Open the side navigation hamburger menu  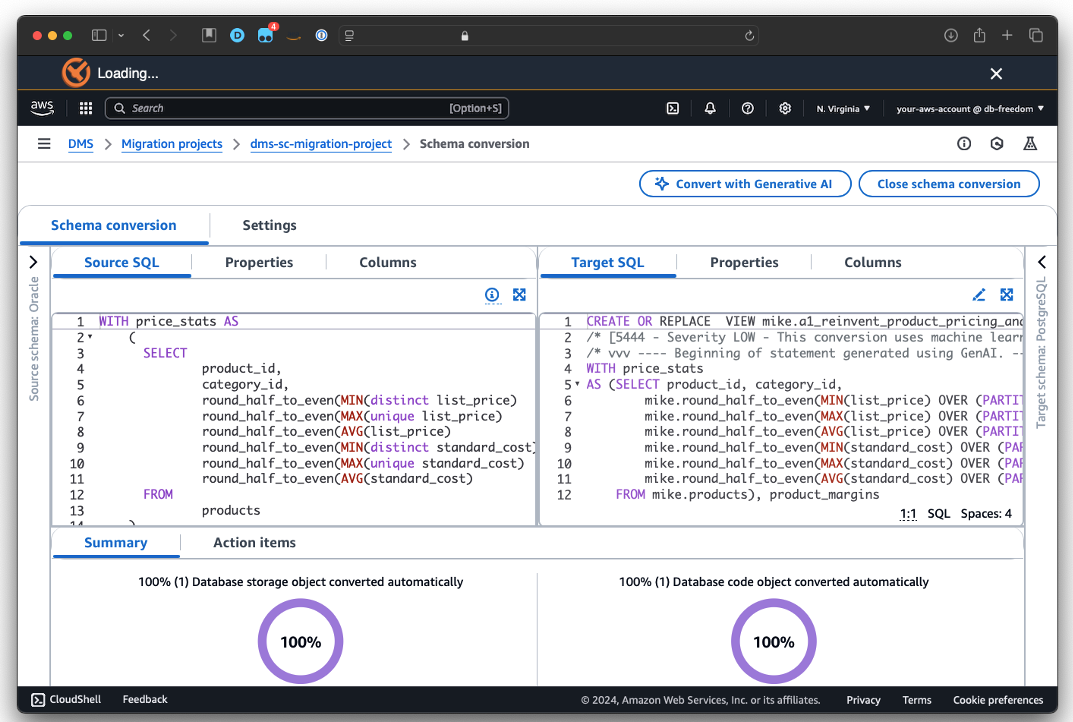pyautogui.click(x=44, y=144)
